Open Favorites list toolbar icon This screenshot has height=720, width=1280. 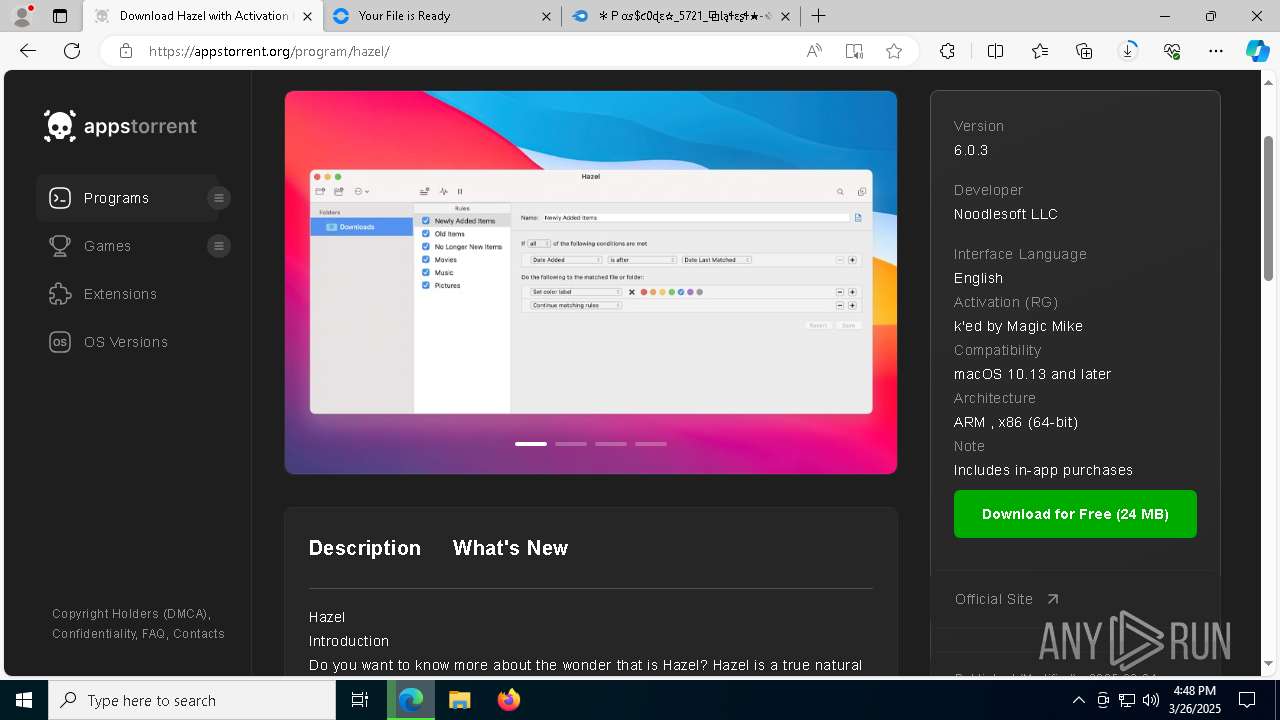click(x=1040, y=51)
